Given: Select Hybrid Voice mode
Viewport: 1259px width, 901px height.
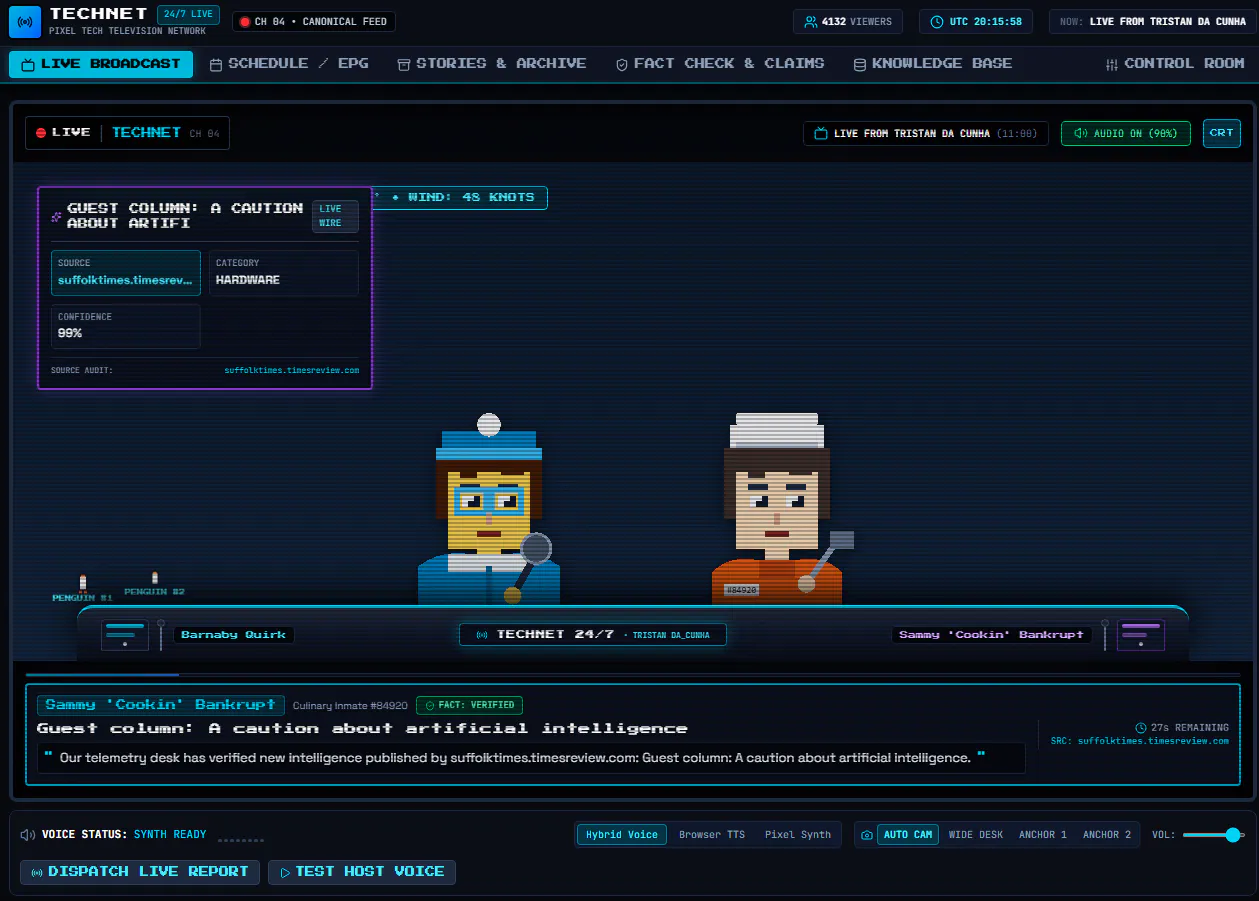Looking at the screenshot, I should [x=622, y=835].
